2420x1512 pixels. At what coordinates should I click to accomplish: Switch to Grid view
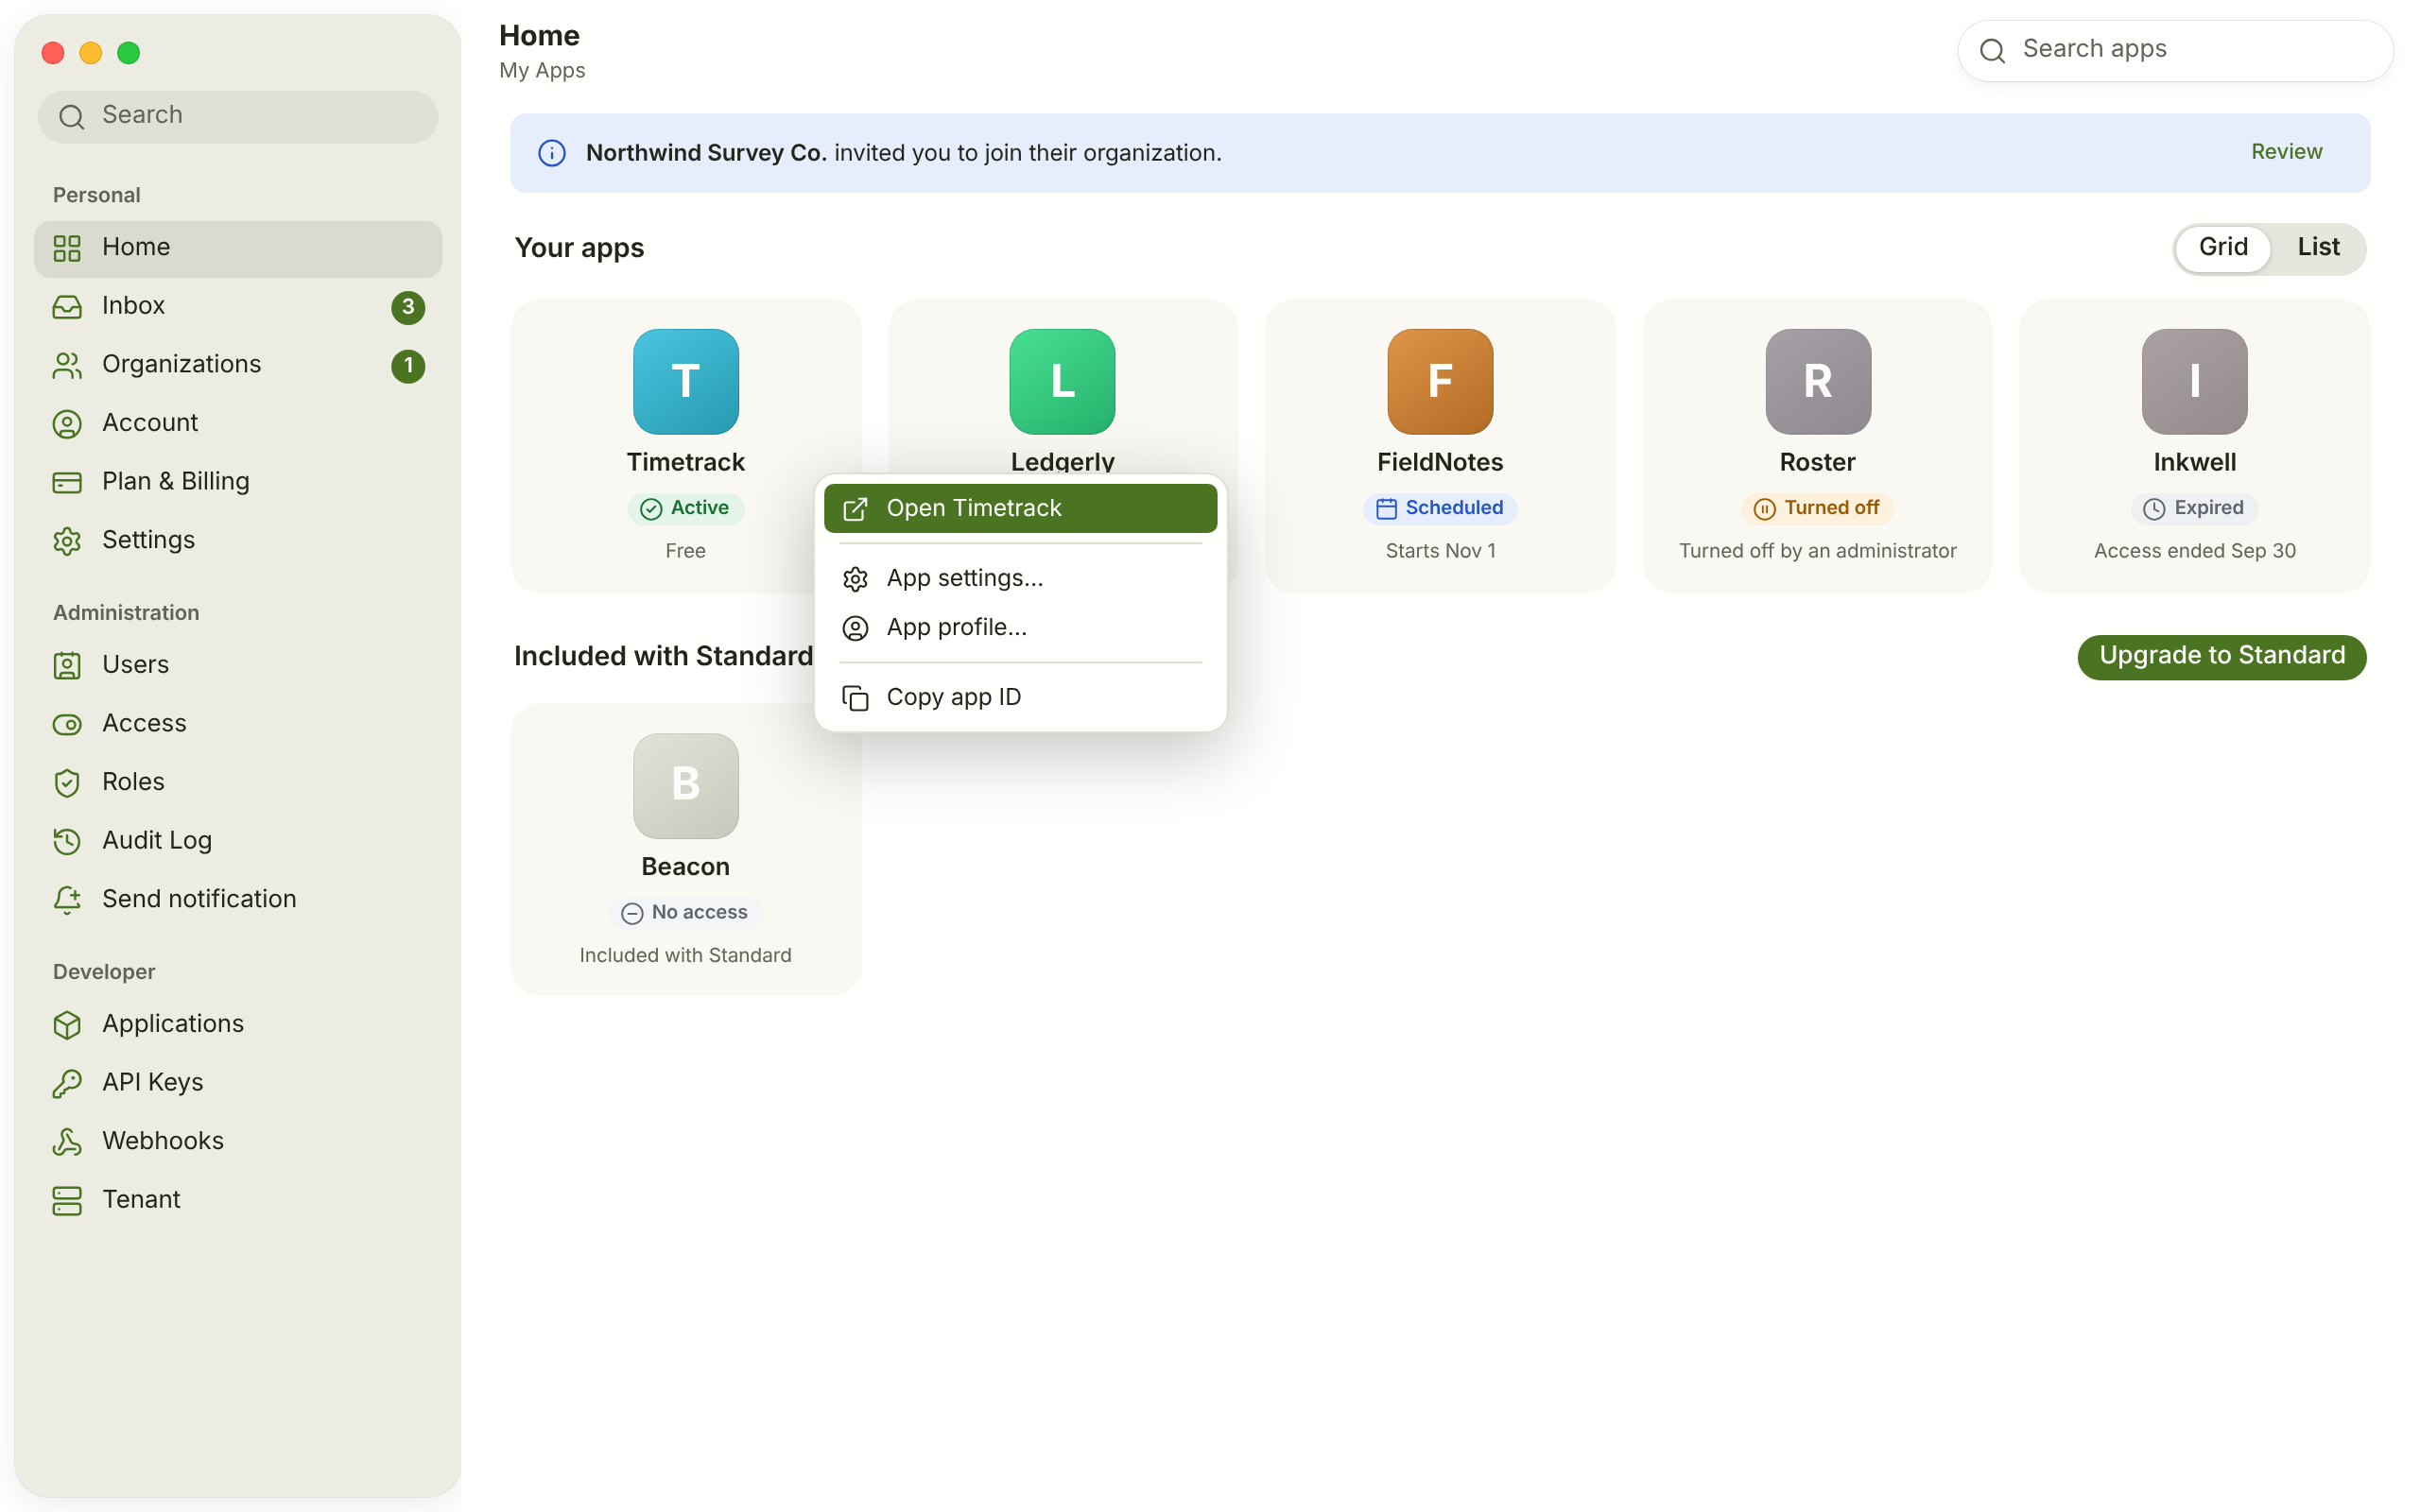pyautogui.click(x=2222, y=248)
